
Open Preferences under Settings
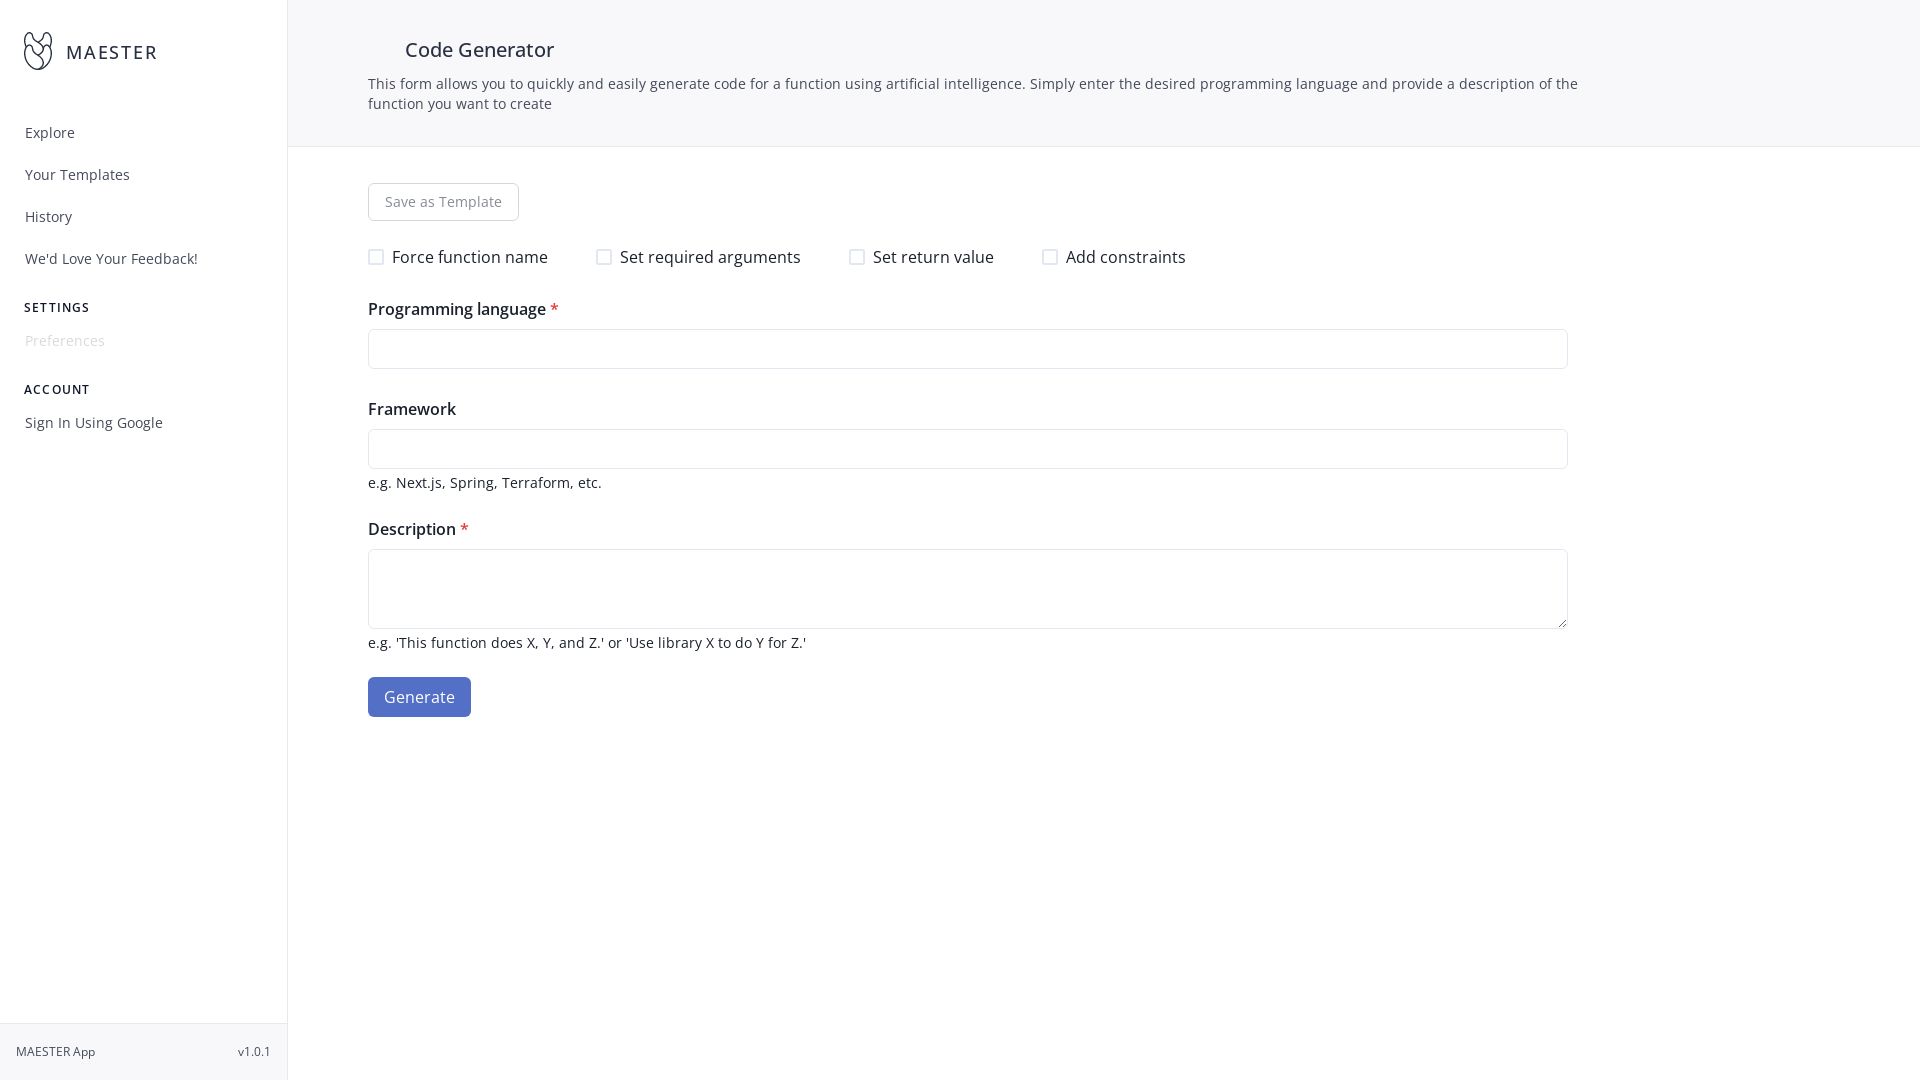click(x=64, y=340)
